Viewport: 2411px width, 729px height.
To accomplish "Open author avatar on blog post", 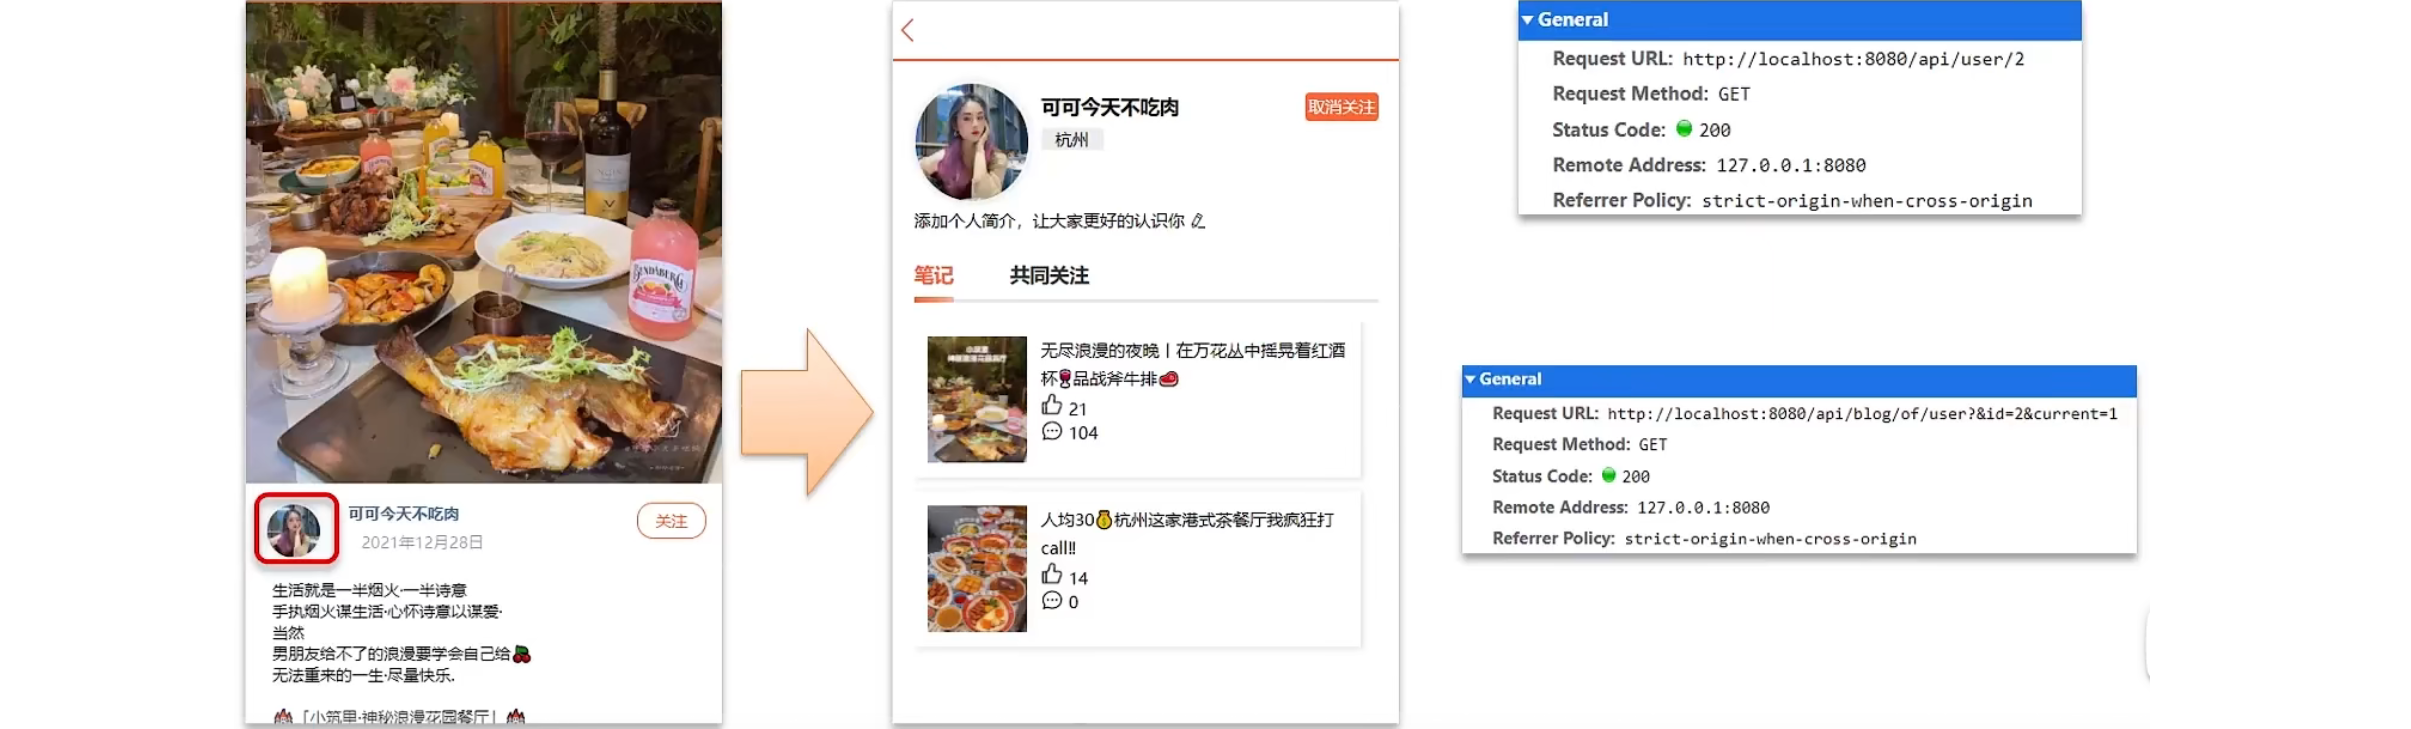I will (294, 529).
